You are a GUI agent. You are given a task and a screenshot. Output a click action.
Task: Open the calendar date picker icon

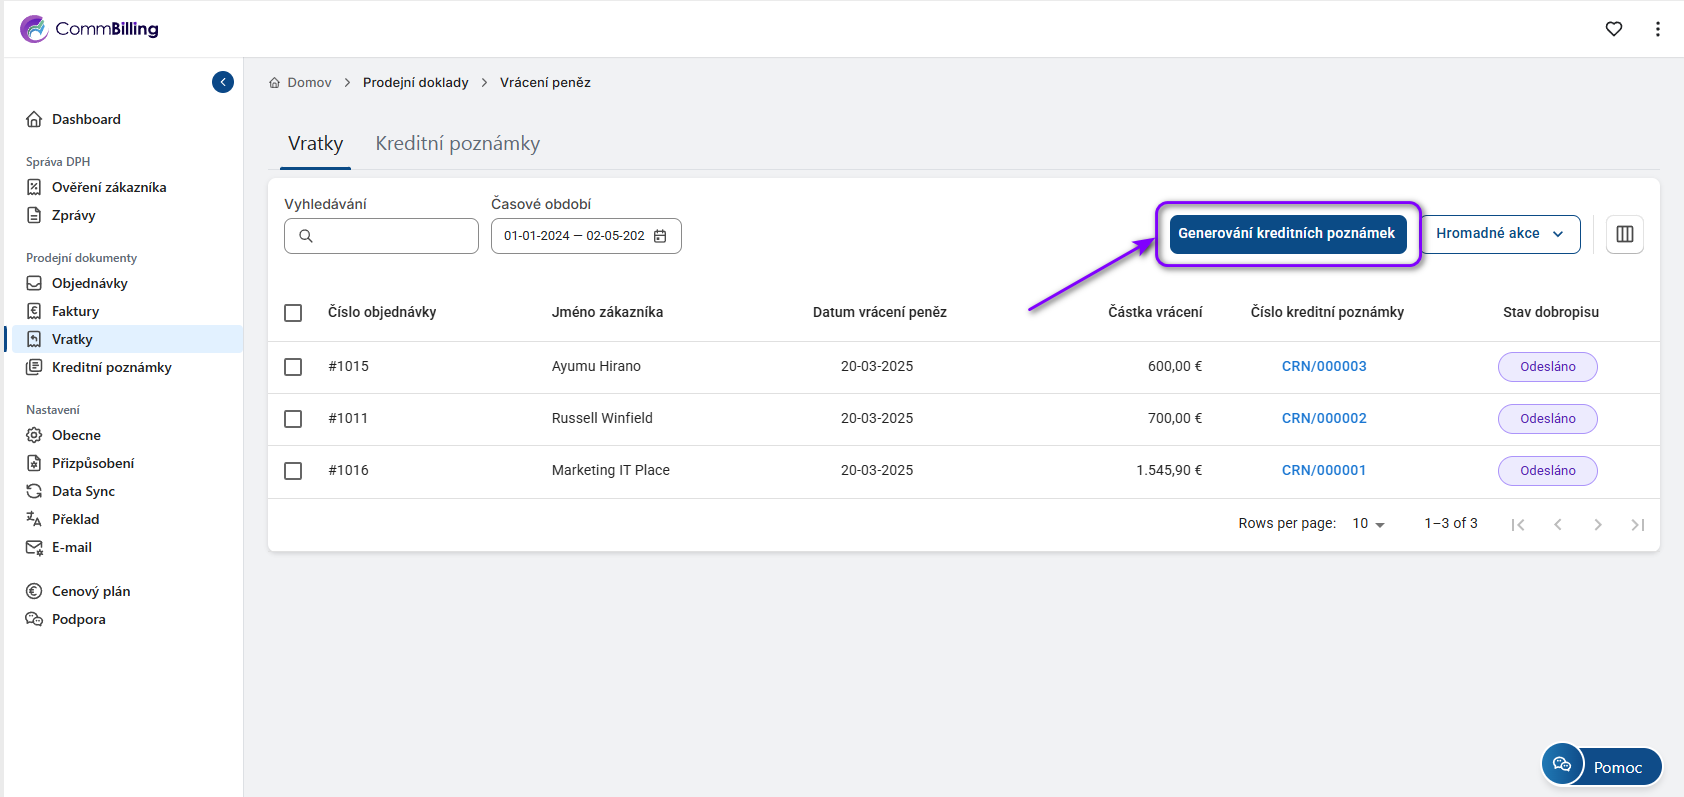[x=660, y=236]
